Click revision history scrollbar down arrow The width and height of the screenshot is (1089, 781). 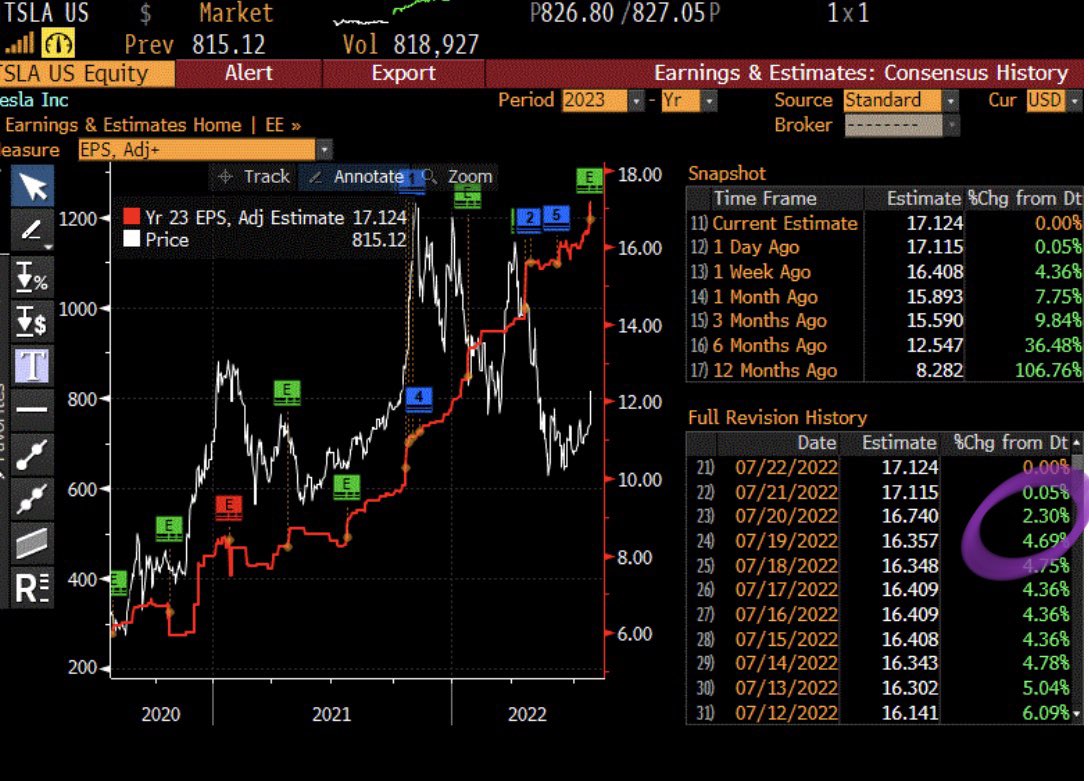coord(1076,714)
